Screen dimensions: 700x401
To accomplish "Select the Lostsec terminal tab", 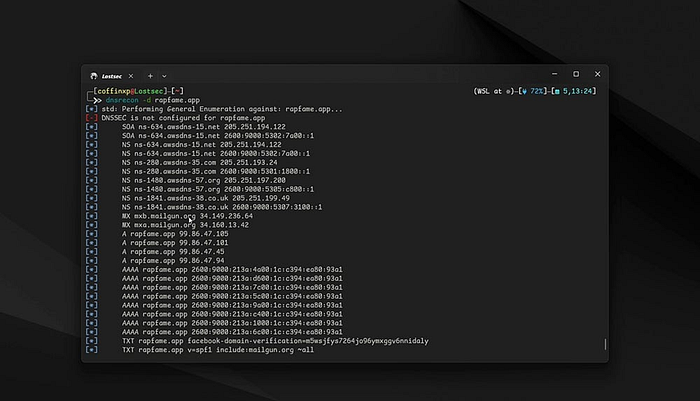I will click(112, 76).
